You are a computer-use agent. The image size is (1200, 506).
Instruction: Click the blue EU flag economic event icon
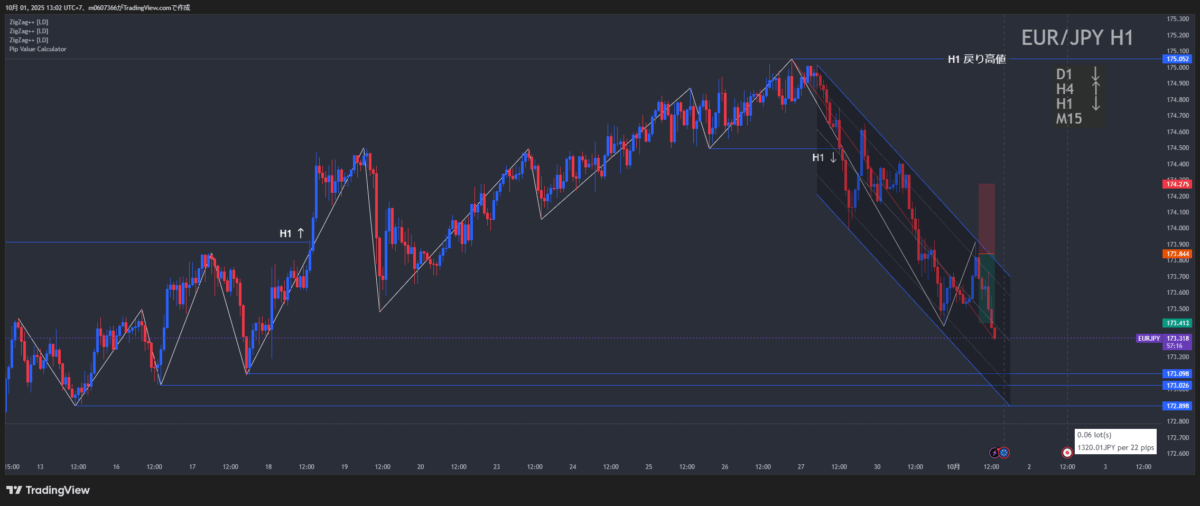point(1004,452)
